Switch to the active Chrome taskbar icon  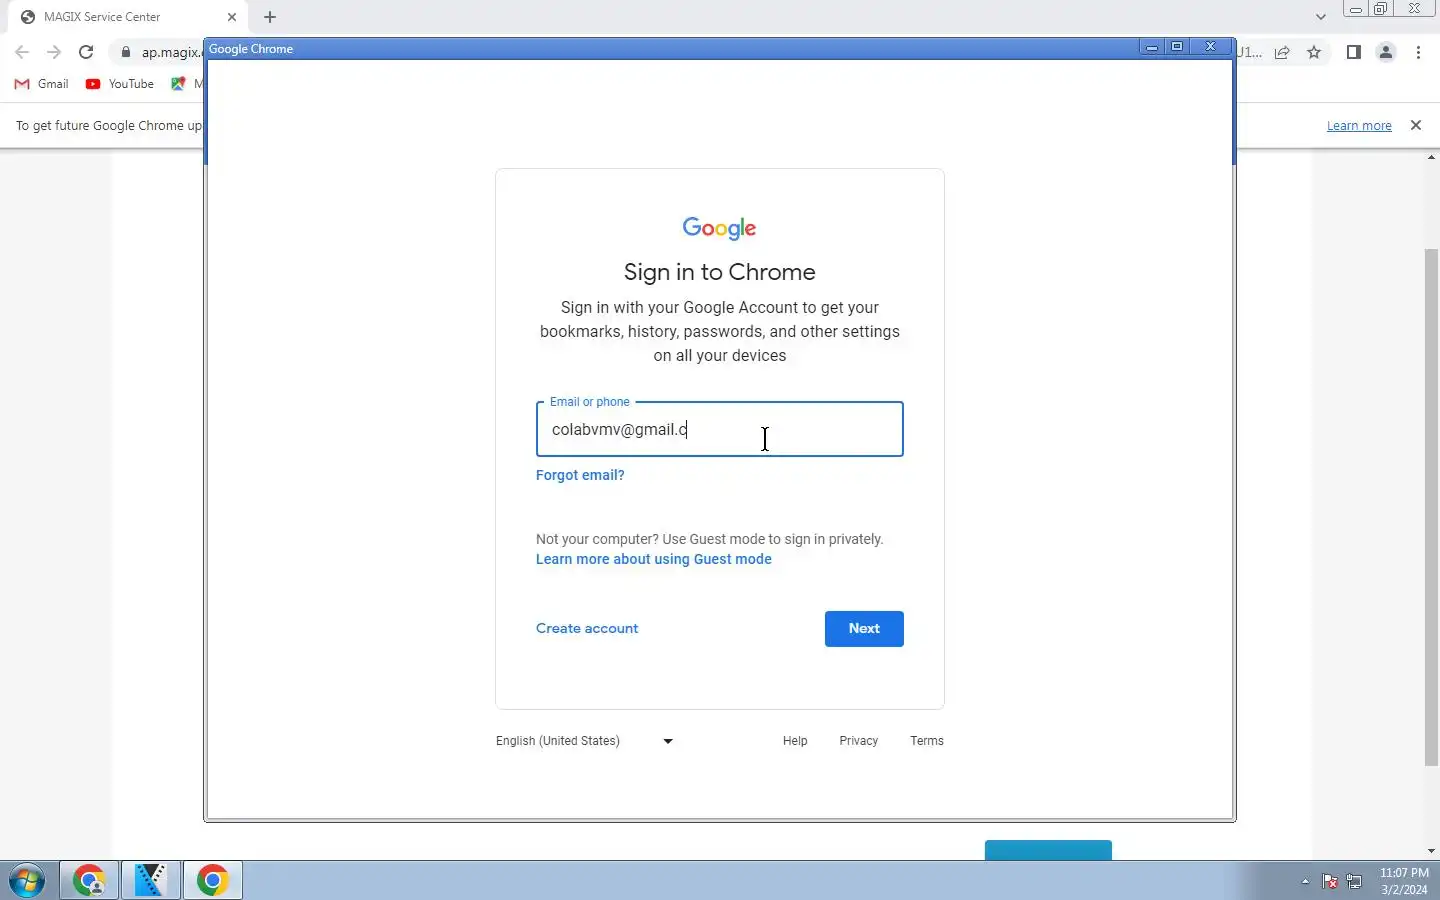click(213, 881)
